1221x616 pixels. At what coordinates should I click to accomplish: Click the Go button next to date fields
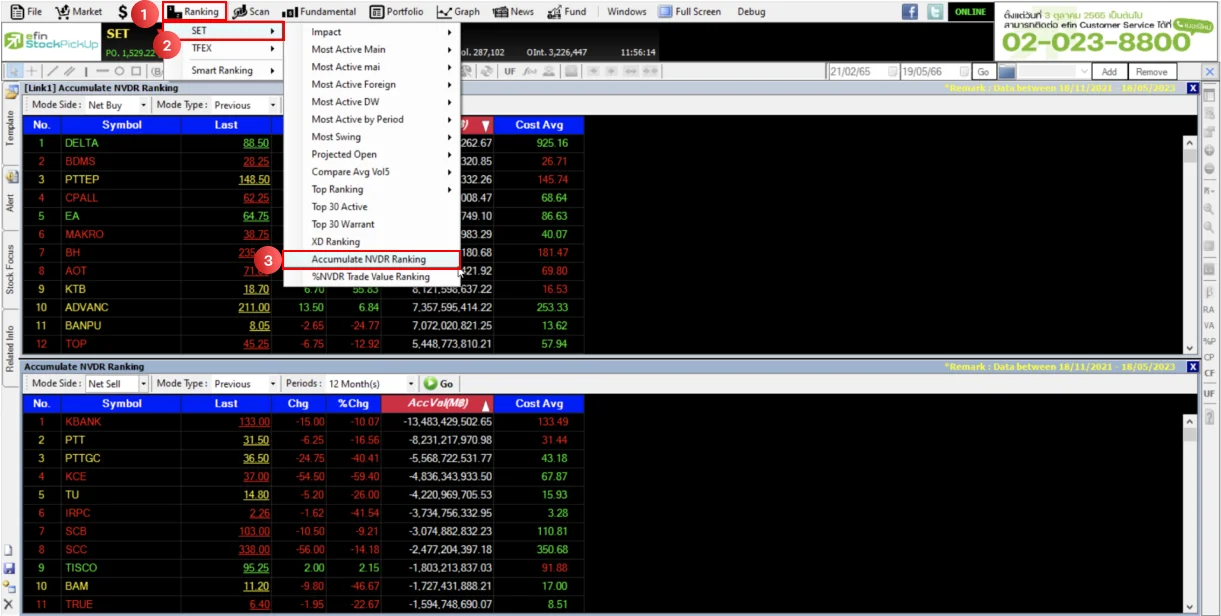983,72
